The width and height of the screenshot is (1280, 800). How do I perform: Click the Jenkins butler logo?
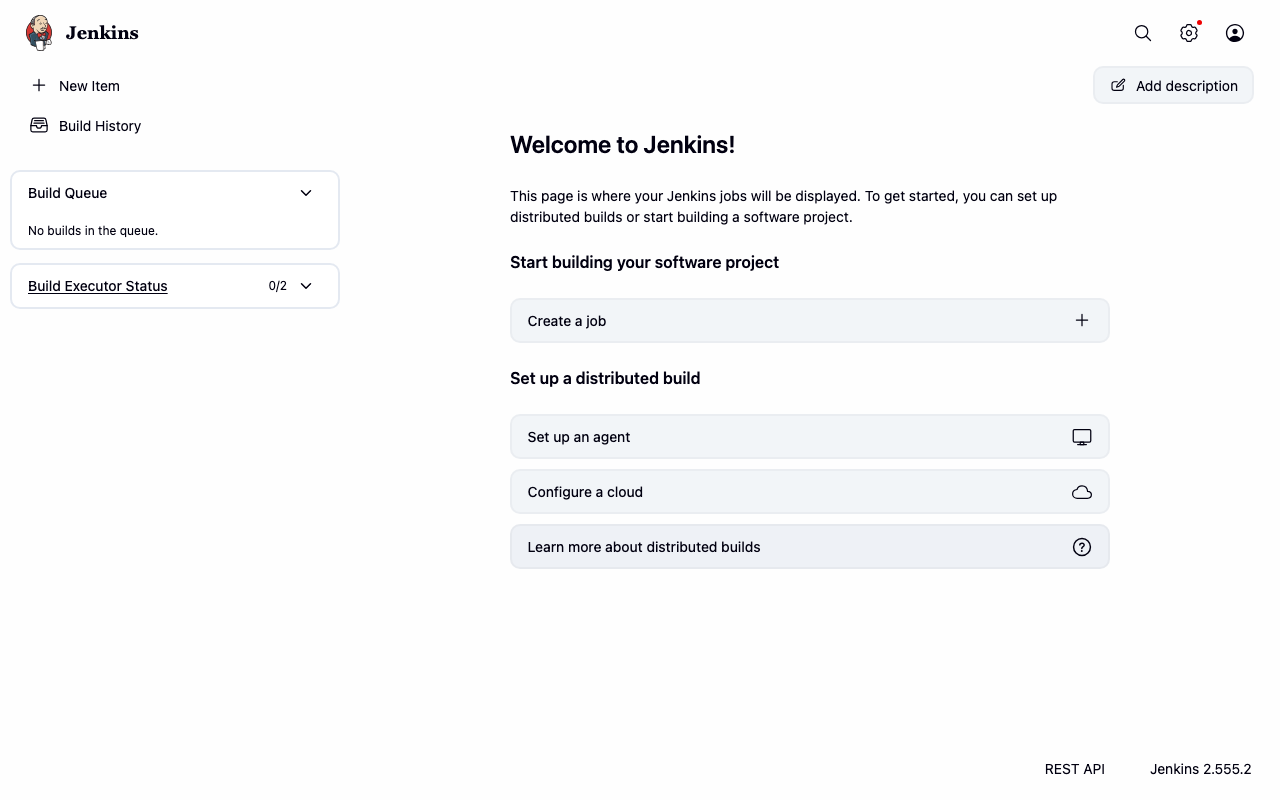39,33
